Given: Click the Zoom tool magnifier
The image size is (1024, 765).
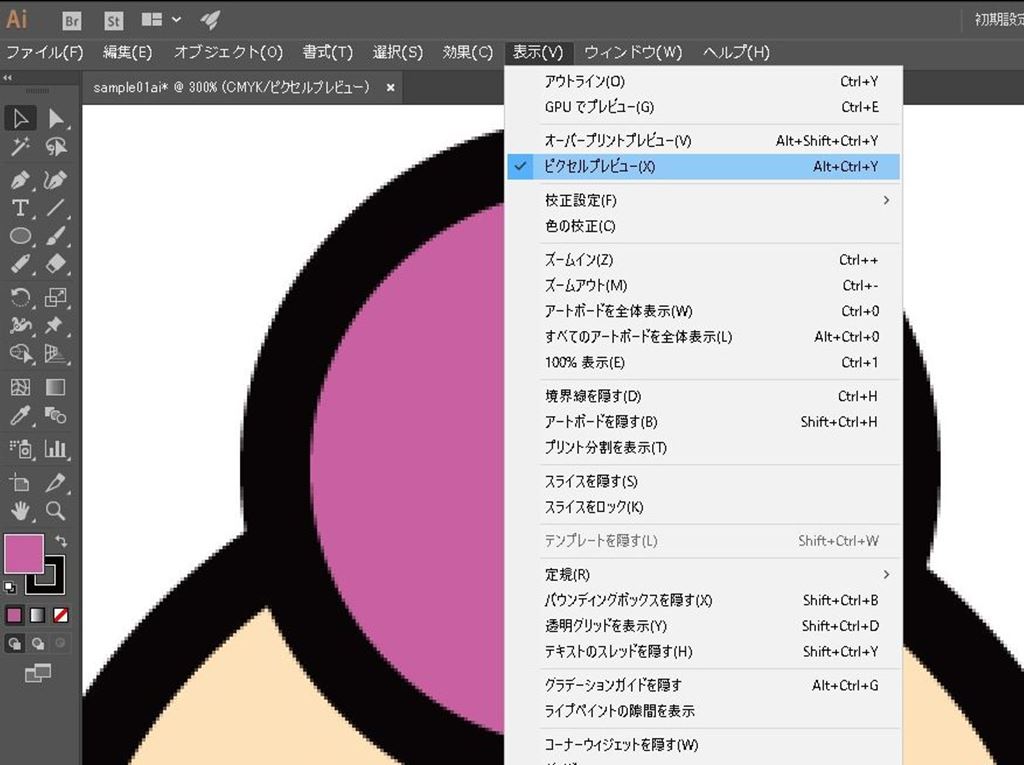Looking at the screenshot, I should [x=56, y=510].
